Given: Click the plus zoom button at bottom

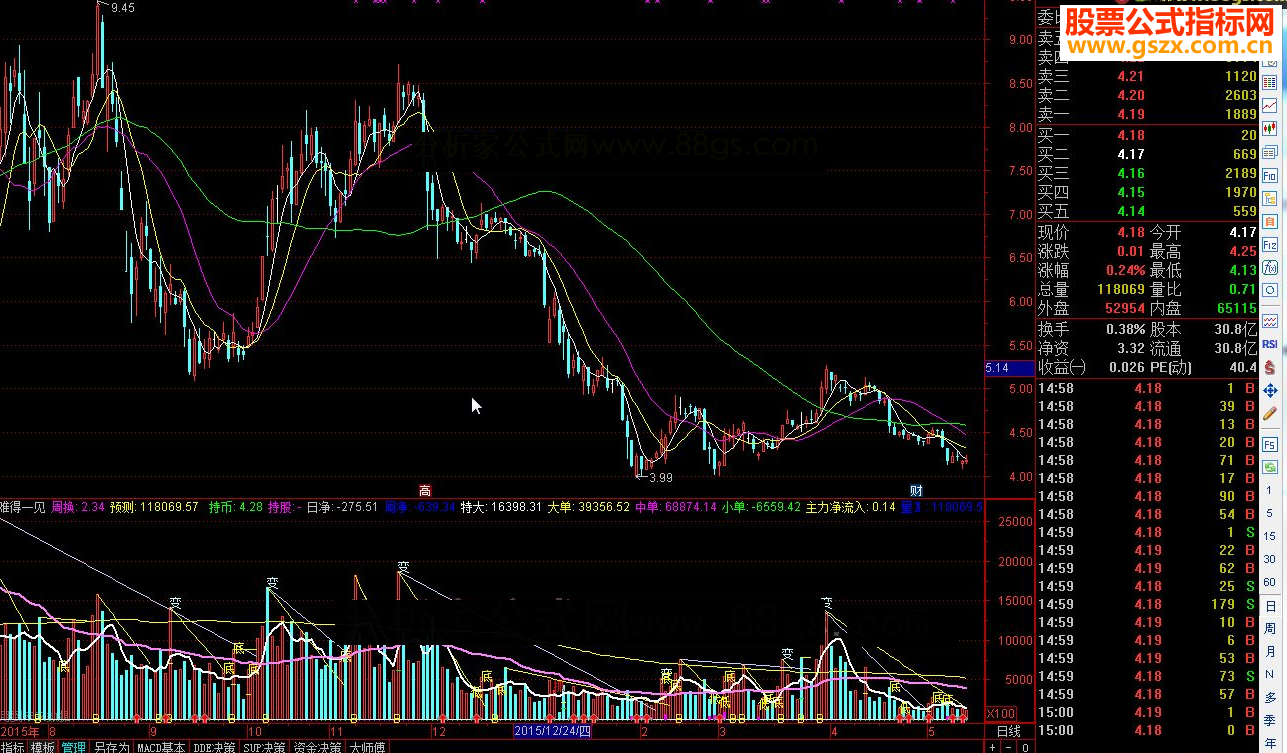Looking at the screenshot, I should pyautogui.click(x=991, y=746).
